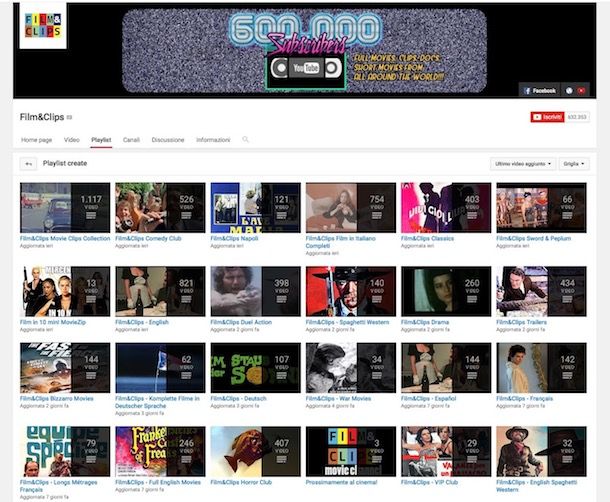Click the Film&Clips Sword & Peplum title
Viewport: 610px width, 502px height.
point(534,238)
